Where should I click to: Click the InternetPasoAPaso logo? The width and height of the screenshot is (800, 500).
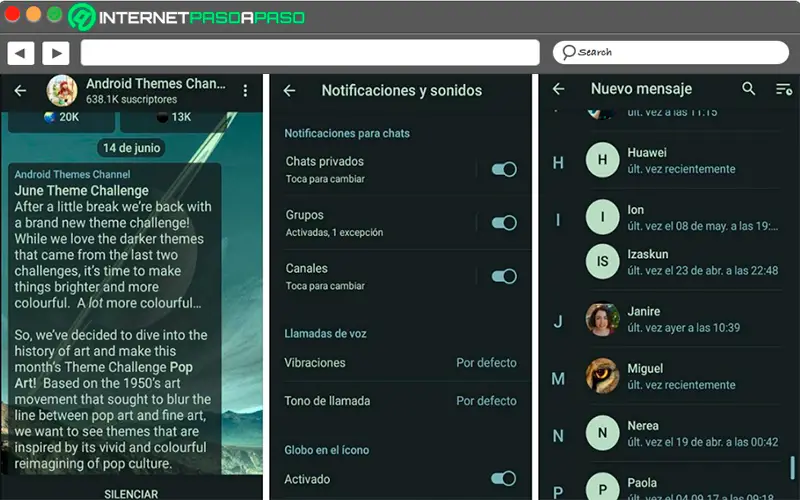187,17
